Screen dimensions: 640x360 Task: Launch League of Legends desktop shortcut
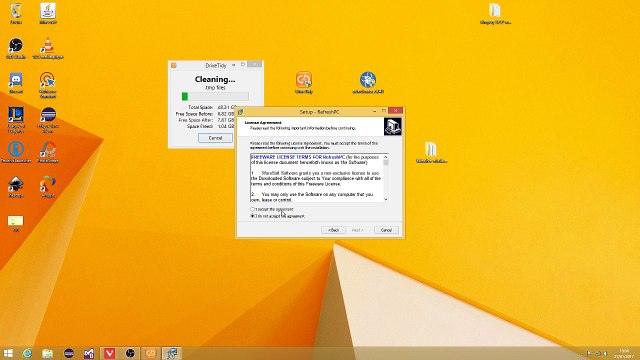pyautogui.click(x=16, y=119)
